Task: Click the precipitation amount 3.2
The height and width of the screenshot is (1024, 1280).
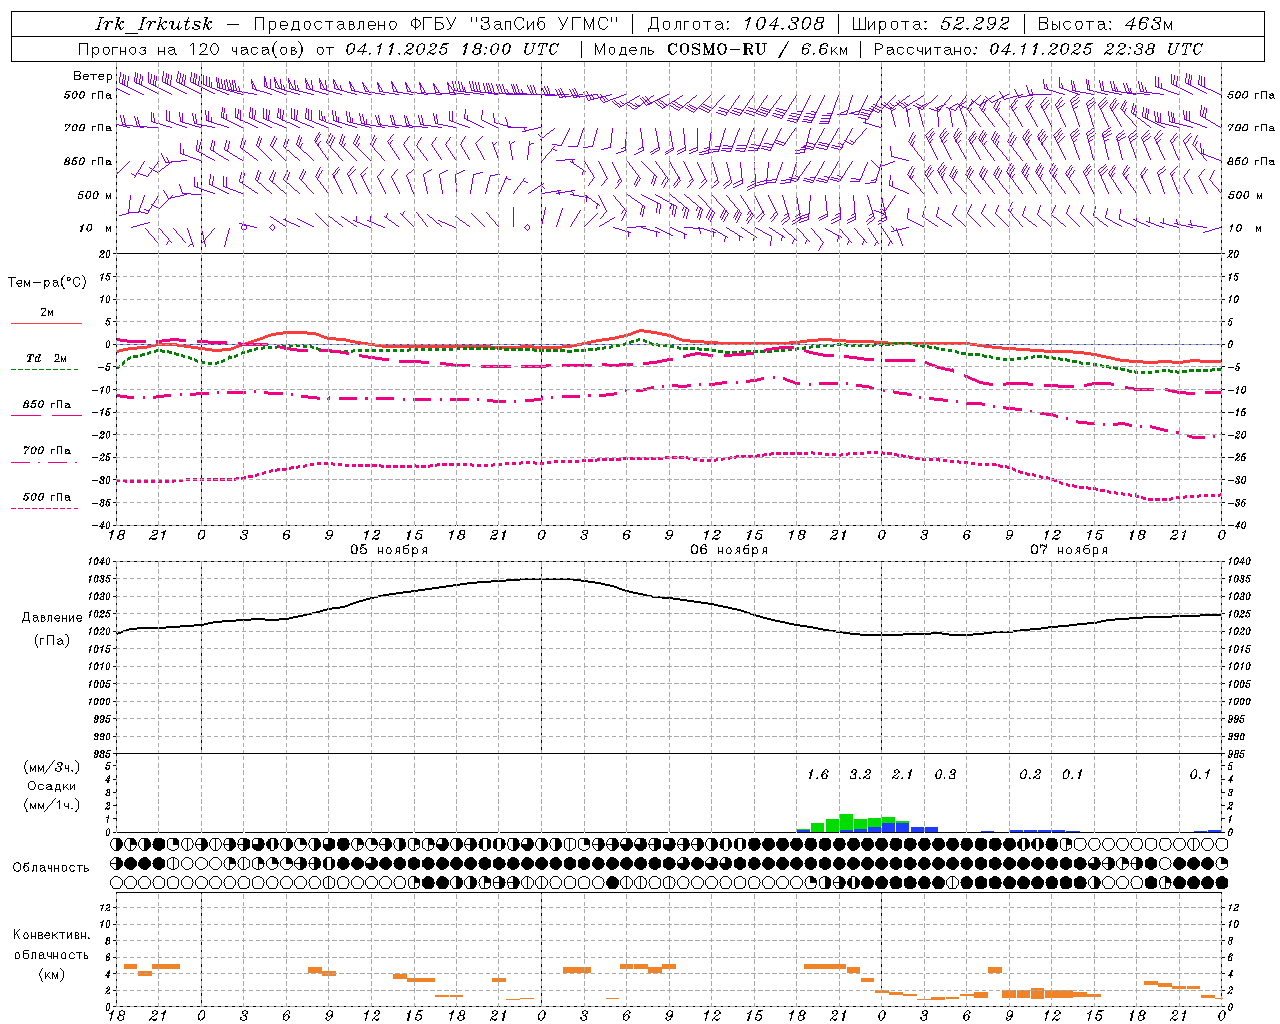Action: [x=860, y=775]
